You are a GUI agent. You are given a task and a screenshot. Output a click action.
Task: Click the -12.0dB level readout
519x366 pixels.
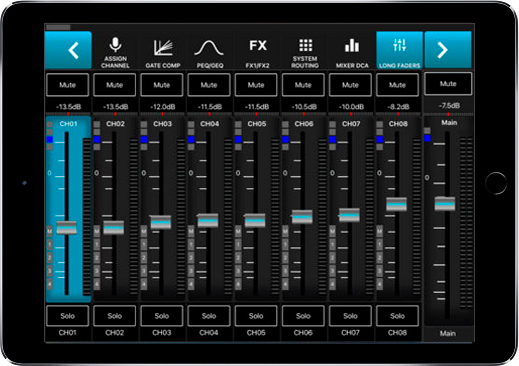162,107
